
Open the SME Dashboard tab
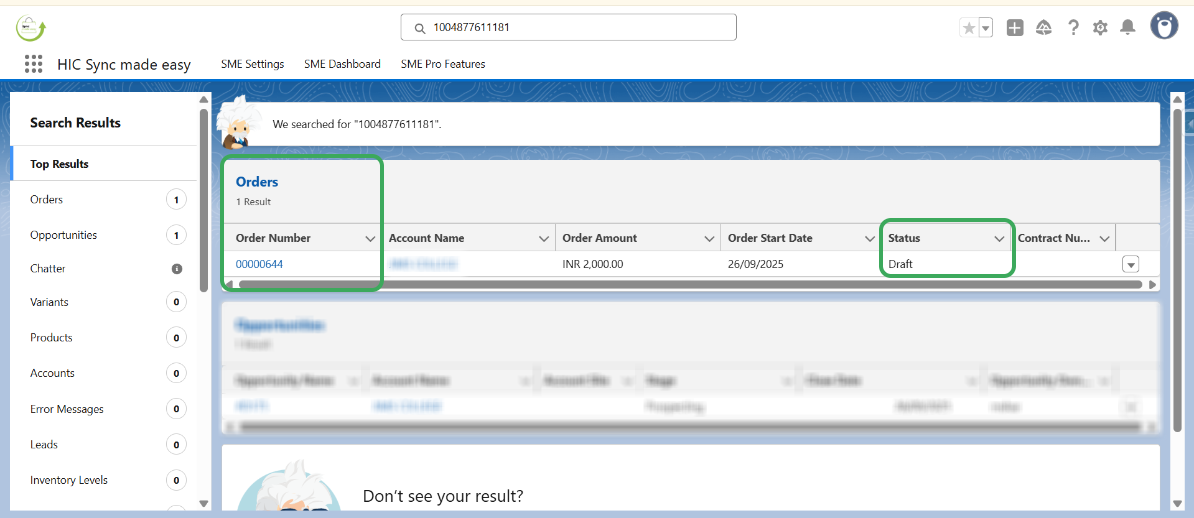[342, 64]
